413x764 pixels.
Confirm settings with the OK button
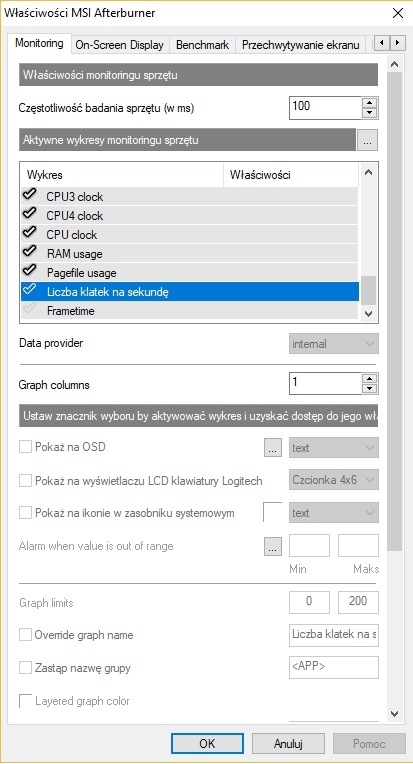click(x=207, y=744)
